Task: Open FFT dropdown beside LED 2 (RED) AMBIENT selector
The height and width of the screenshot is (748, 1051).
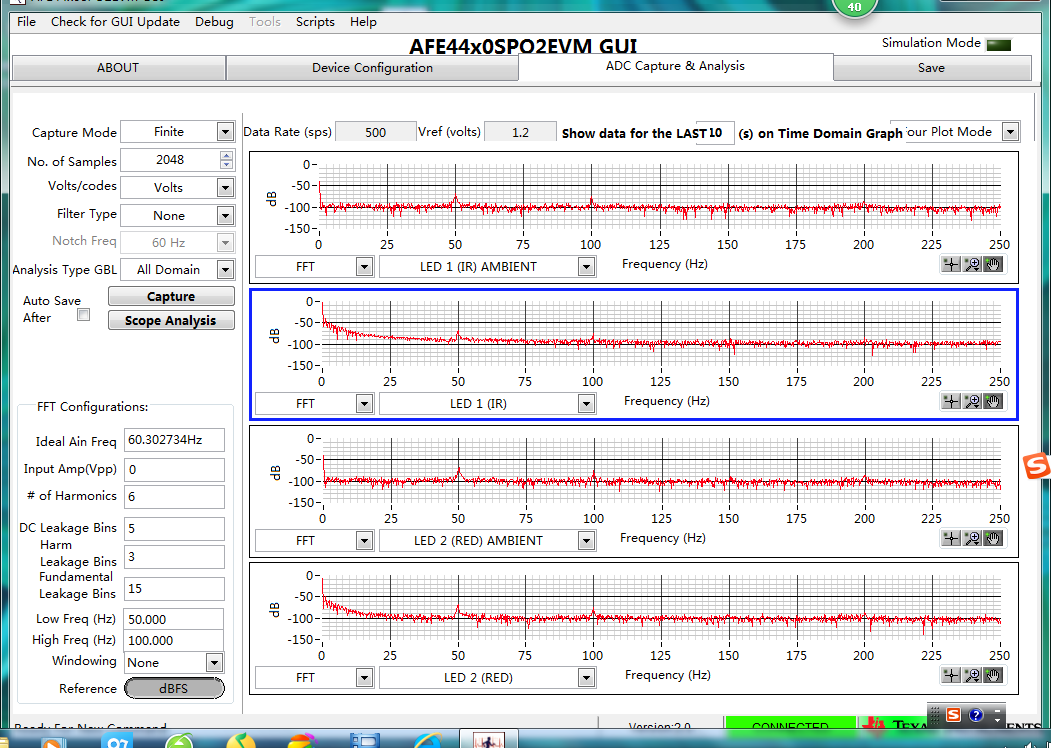Action: (x=364, y=540)
